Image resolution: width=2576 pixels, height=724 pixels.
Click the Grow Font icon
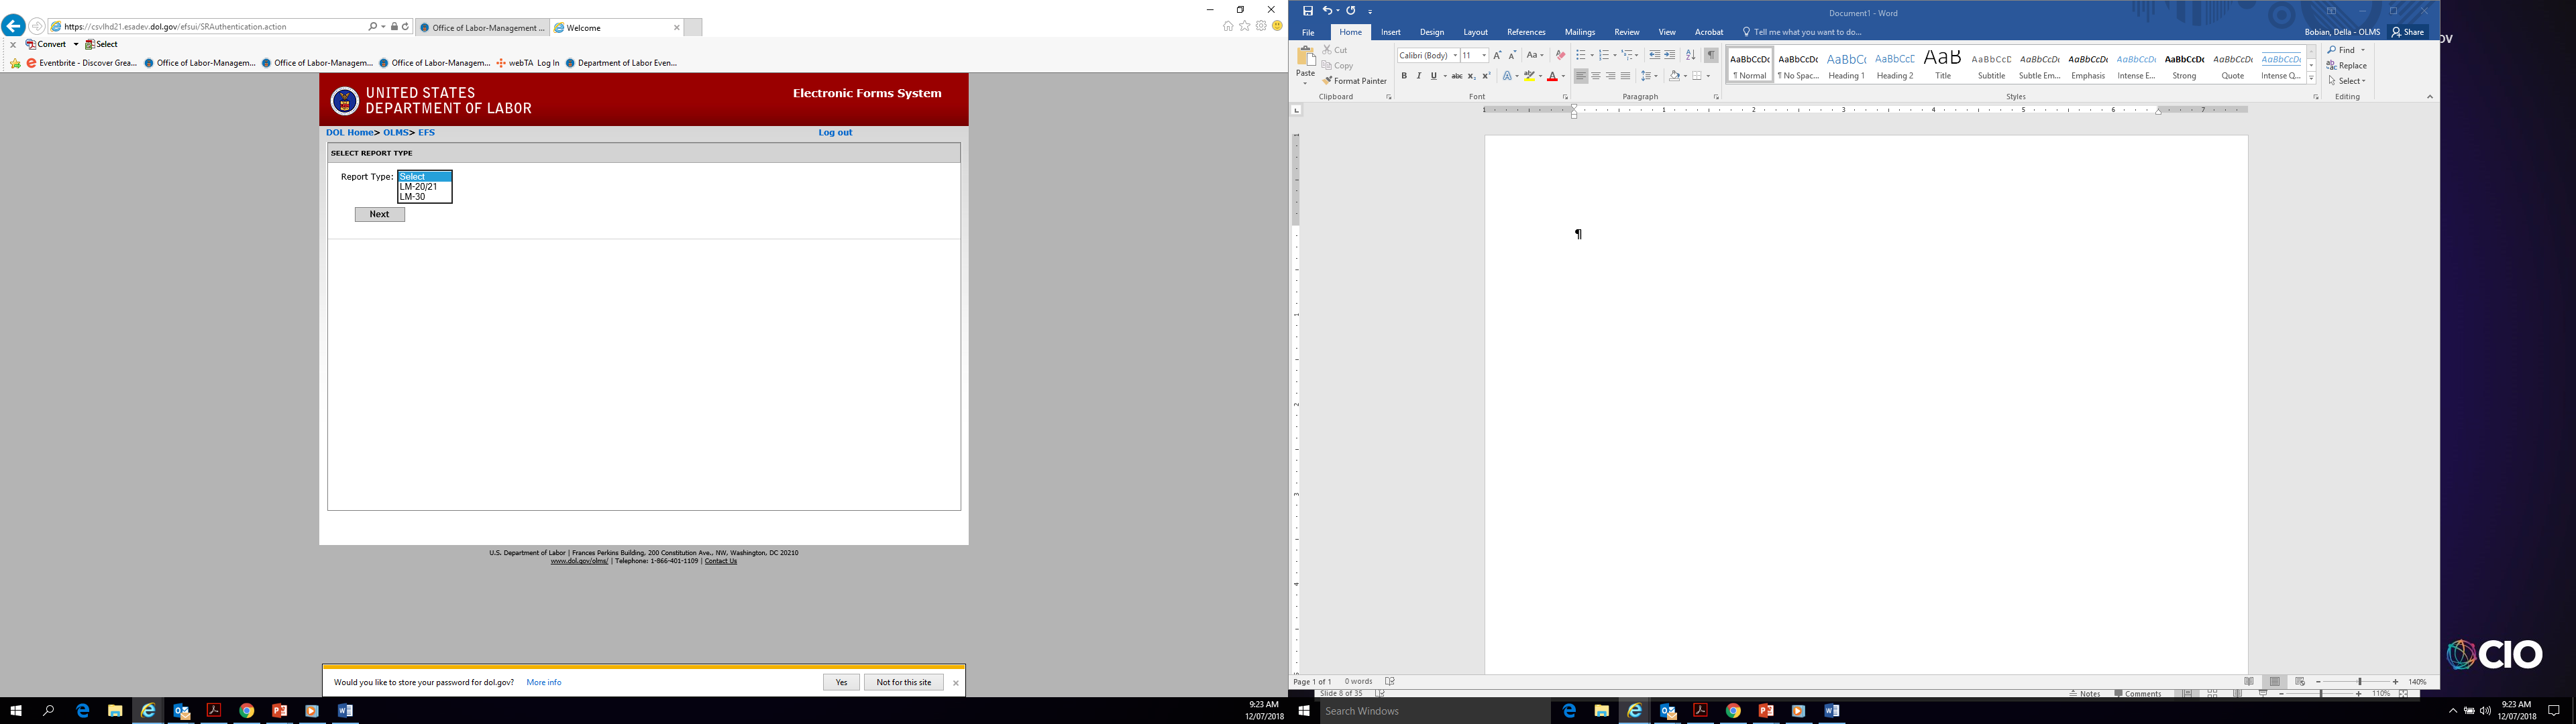pos(1497,55)
